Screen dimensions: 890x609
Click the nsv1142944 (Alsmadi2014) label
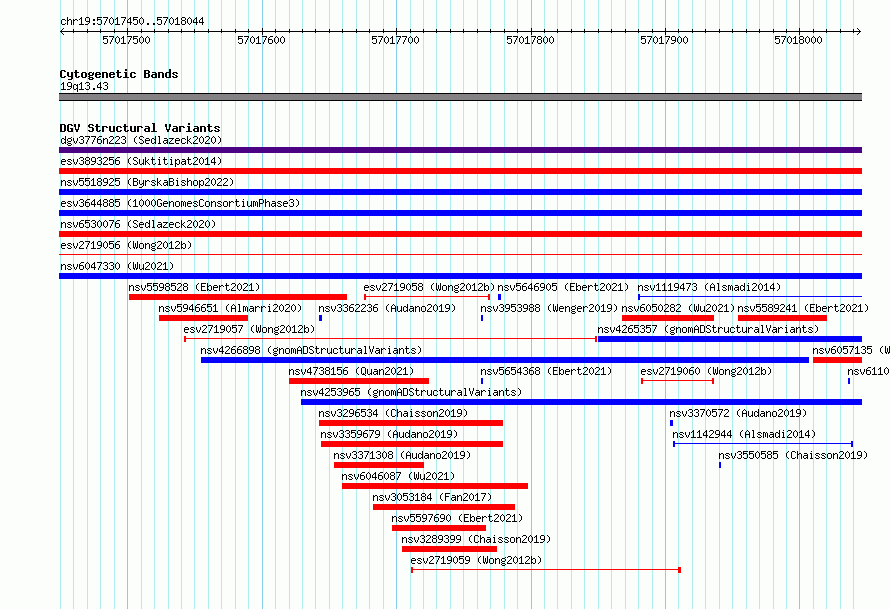744,434
